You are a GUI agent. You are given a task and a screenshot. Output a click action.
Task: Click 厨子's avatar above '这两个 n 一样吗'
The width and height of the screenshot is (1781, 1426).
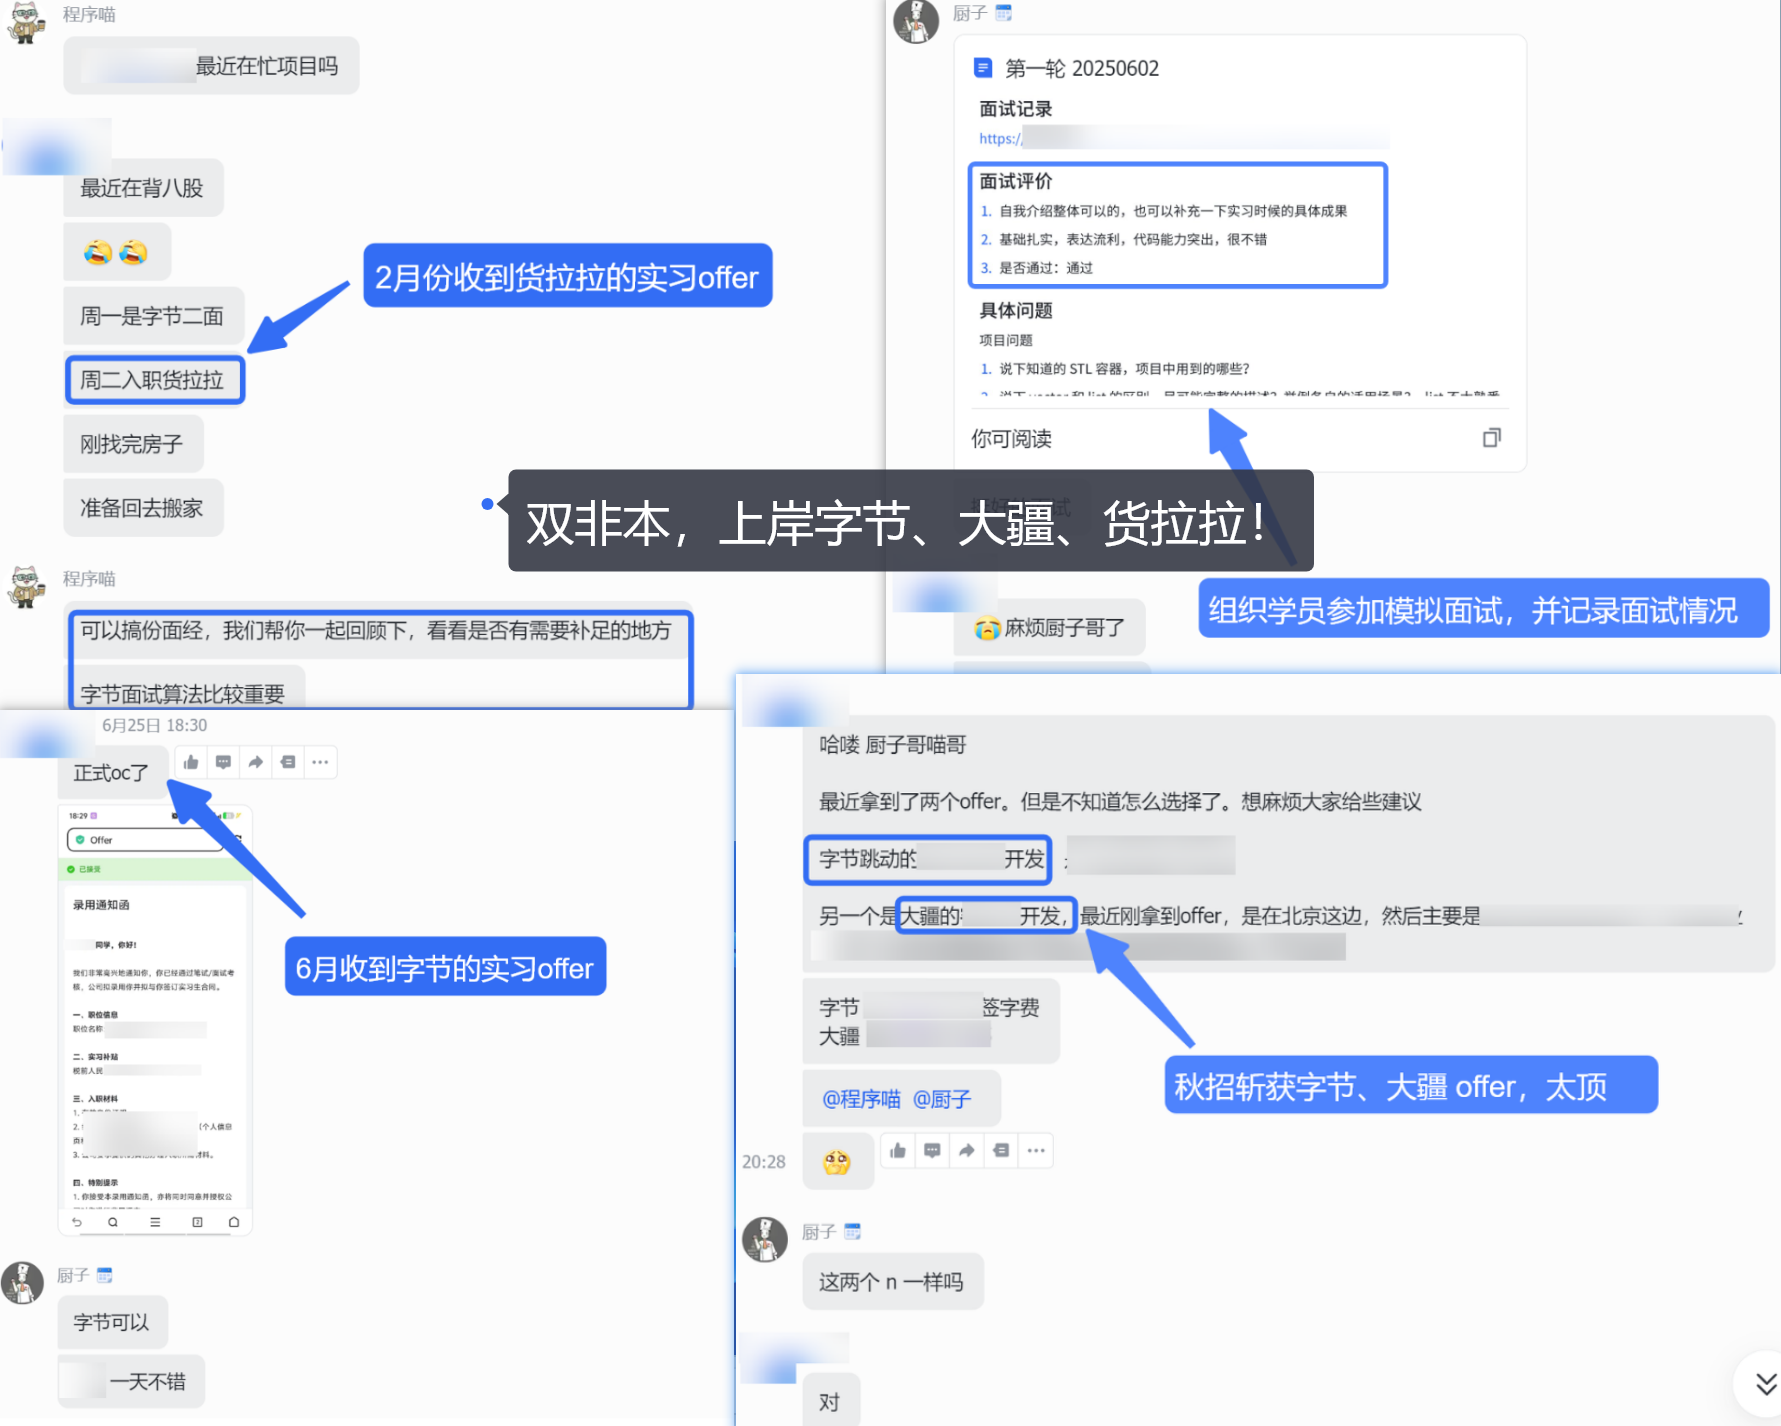point(765,1240)
